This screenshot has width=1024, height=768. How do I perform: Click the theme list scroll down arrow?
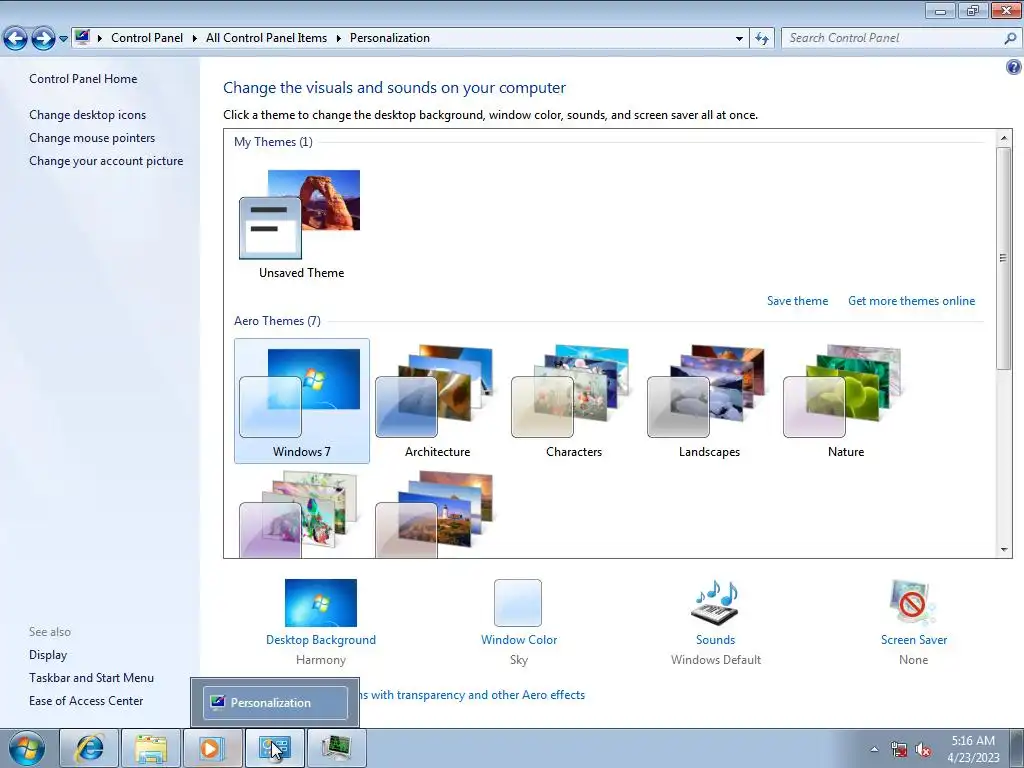tap(1004, 550)
